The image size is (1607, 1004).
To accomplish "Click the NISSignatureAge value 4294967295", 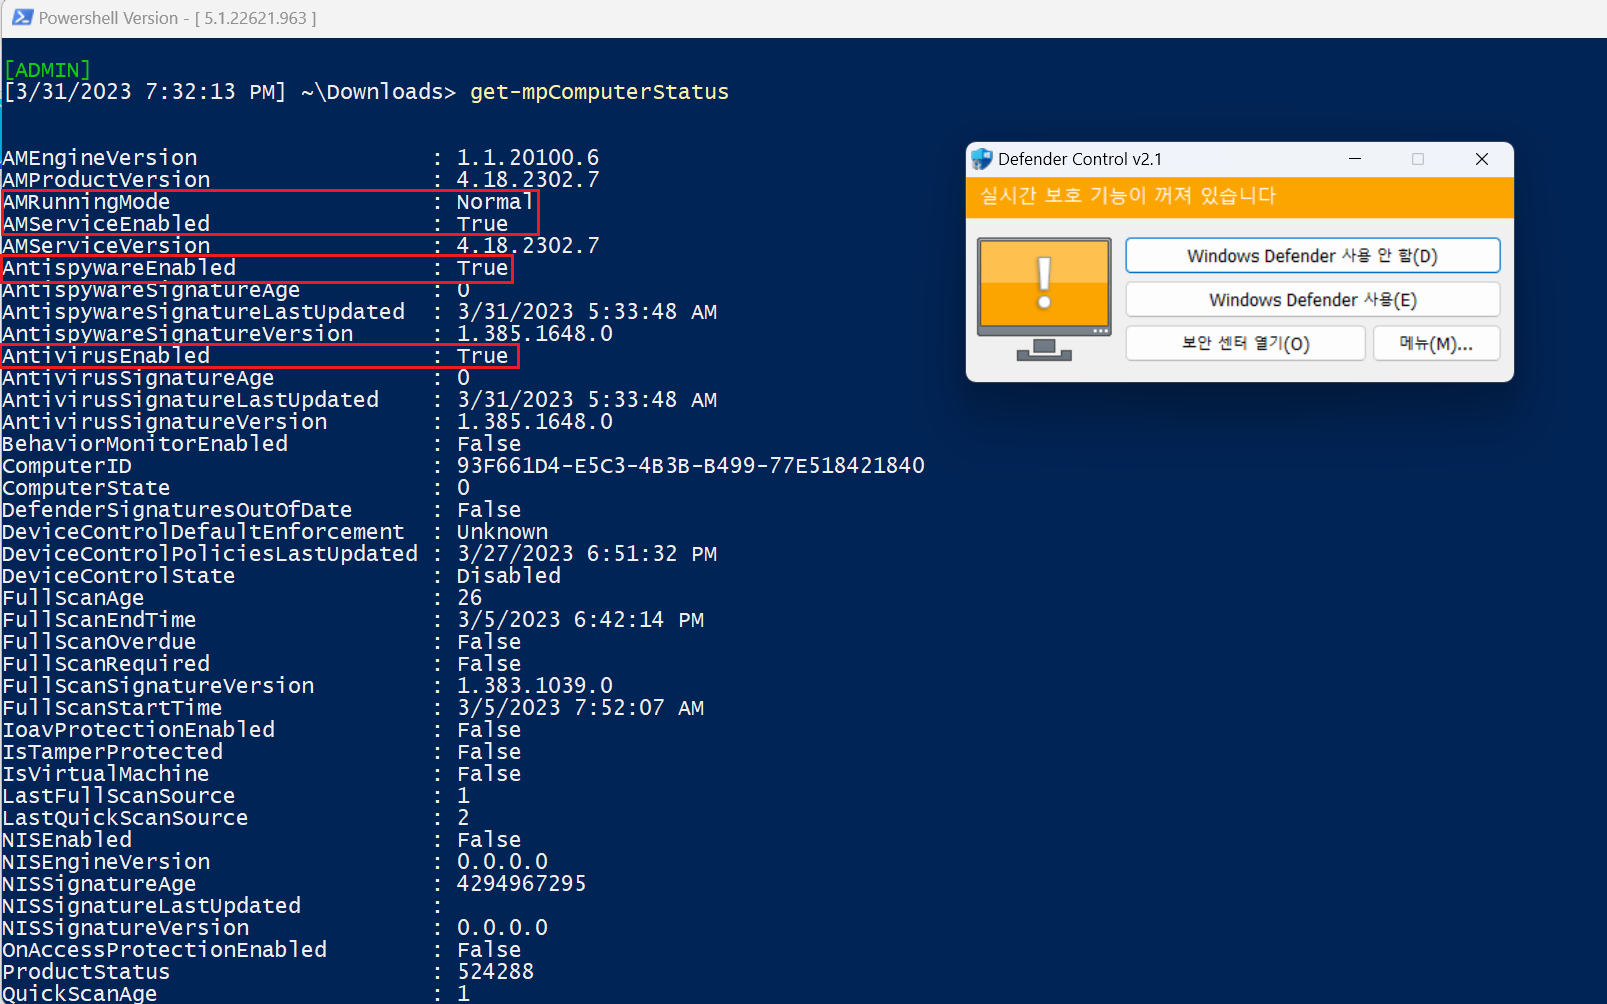I will coord(522,884).
